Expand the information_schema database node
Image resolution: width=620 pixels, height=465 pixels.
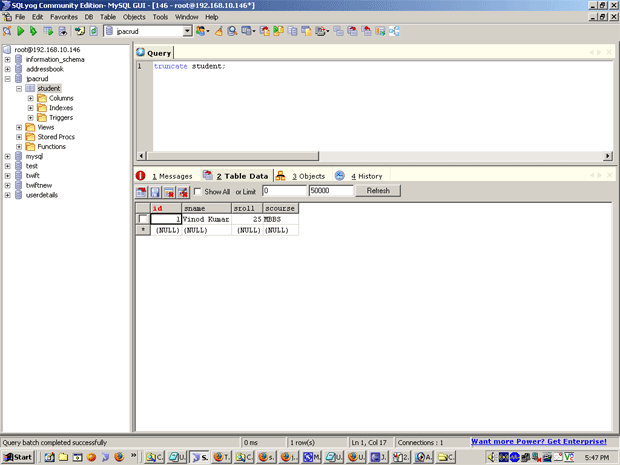tap(8, 59)
